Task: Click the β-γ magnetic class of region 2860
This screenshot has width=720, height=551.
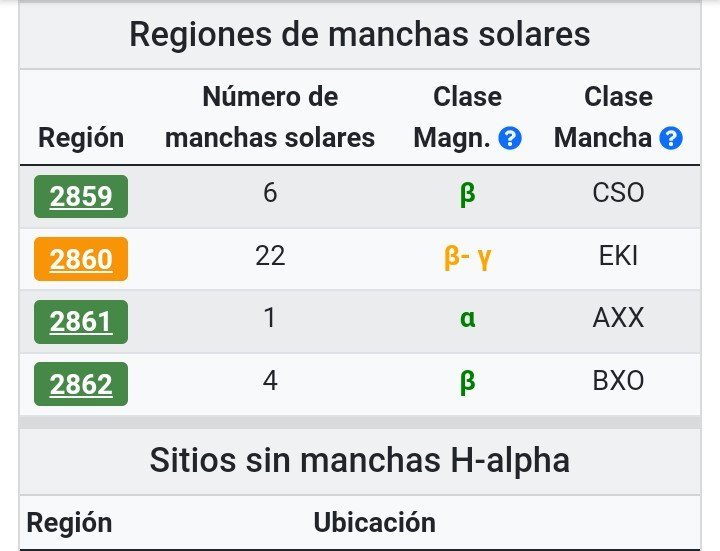Action: coord(467,257)
